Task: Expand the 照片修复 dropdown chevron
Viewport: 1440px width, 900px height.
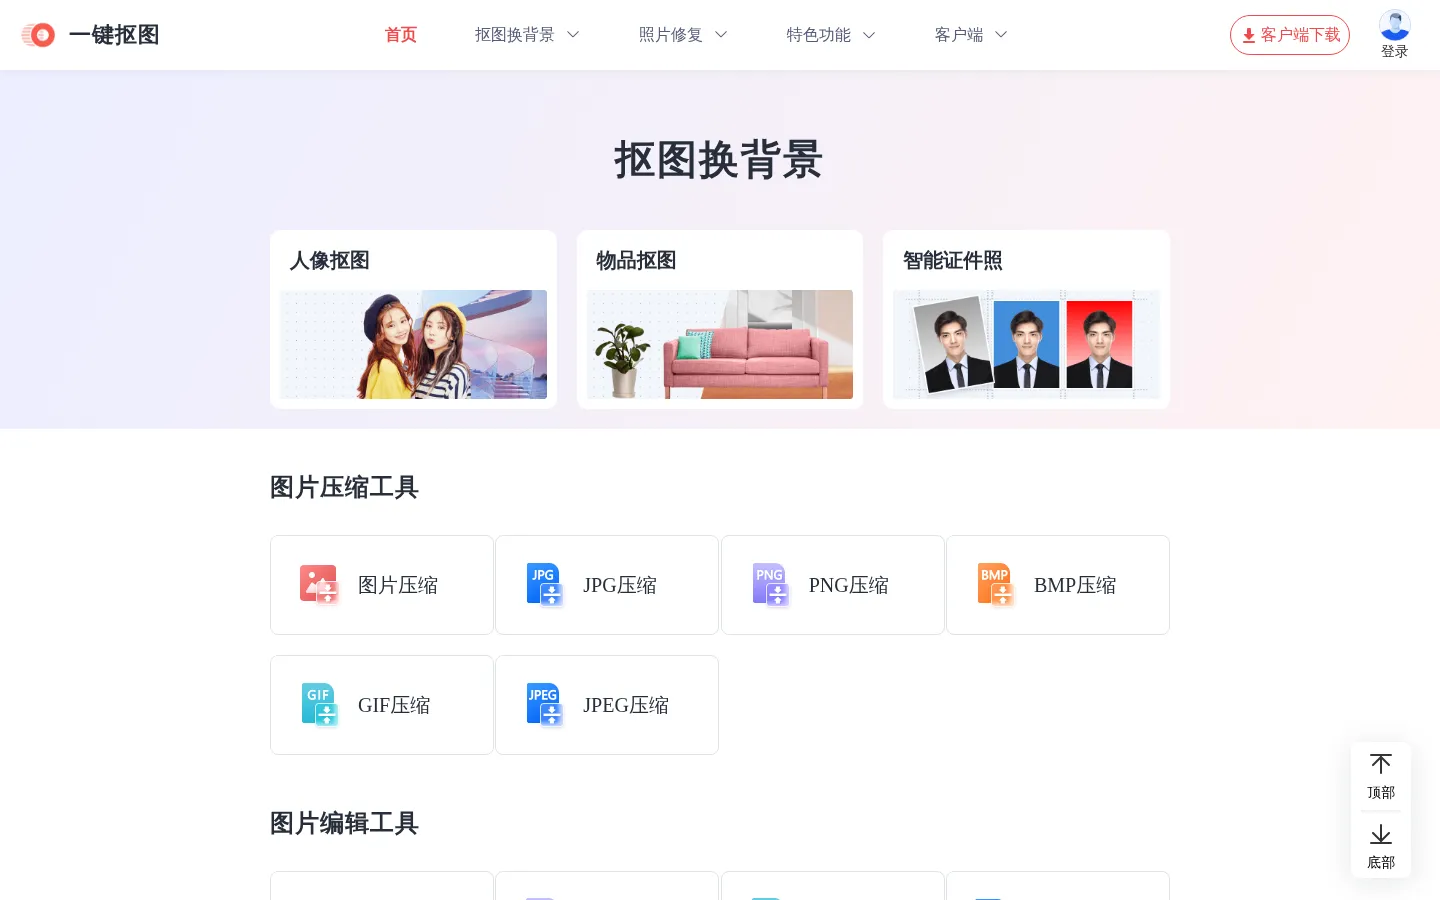Action: click(x=721, y=35)
